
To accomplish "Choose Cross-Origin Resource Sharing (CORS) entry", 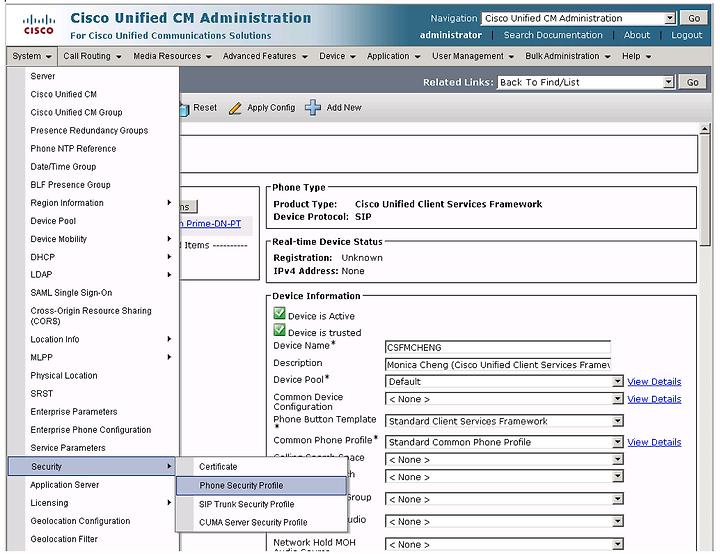I will click(91, 316).
